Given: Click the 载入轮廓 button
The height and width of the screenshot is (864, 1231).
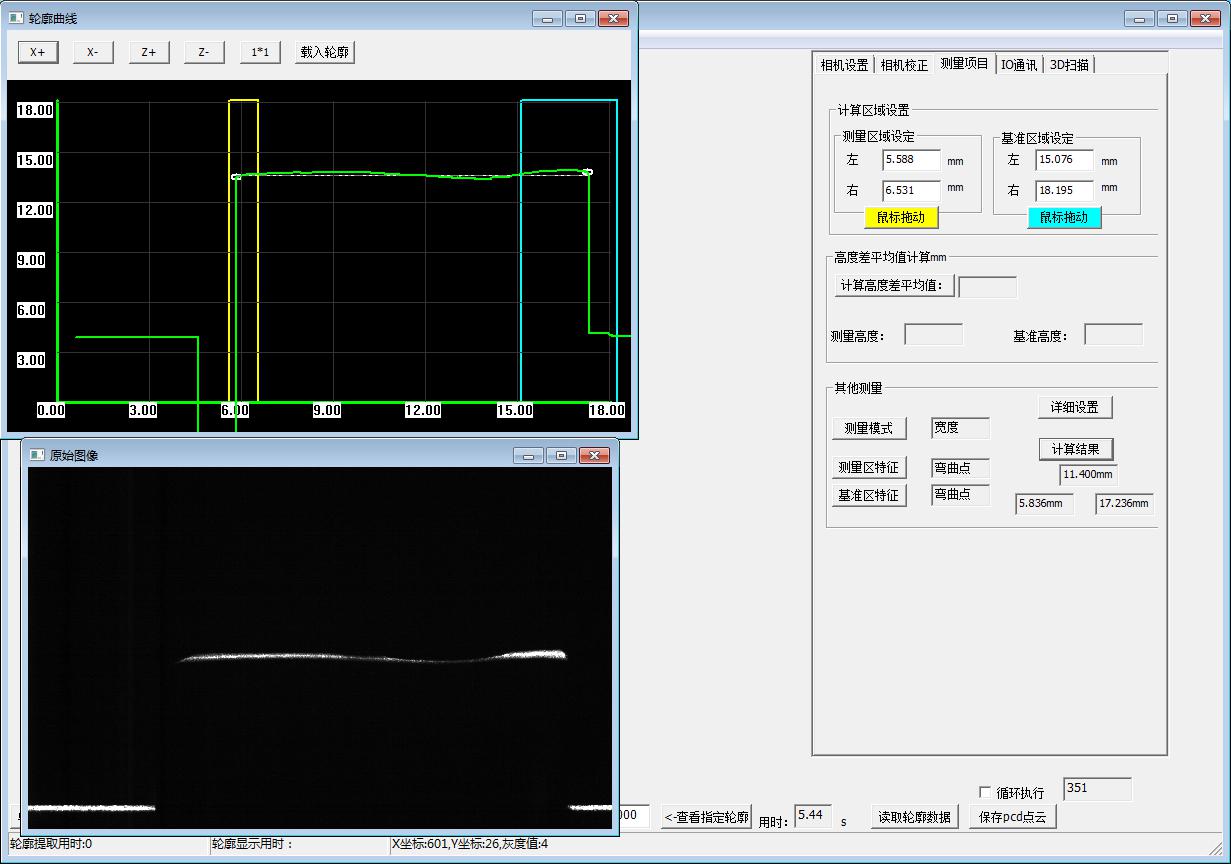Looking at the screenshot, I should coord(325,52).
